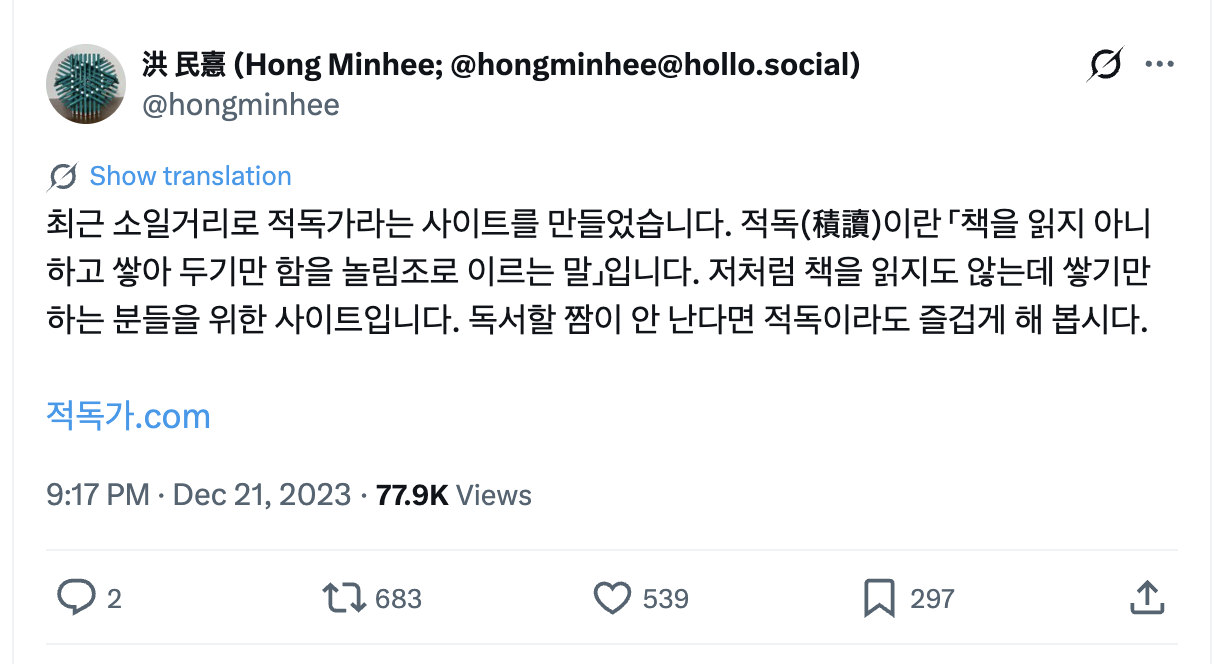This screenshot has height=664, width=1232.
Task: Click the reply count number 2
Action: click(114, 599)
